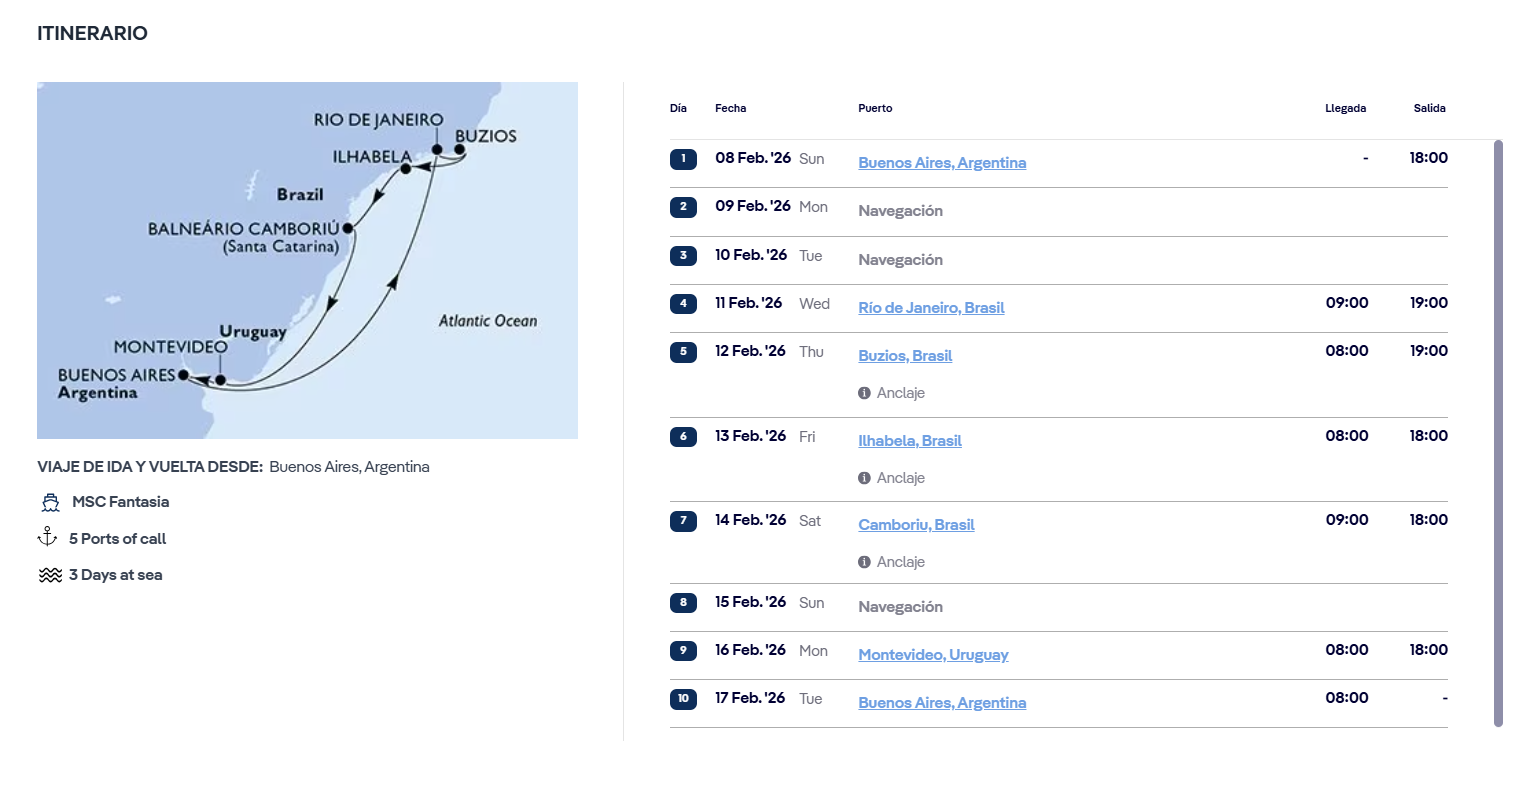Click the Montevideo port dot on the map

pyautogui.click(x=221, y=380)
